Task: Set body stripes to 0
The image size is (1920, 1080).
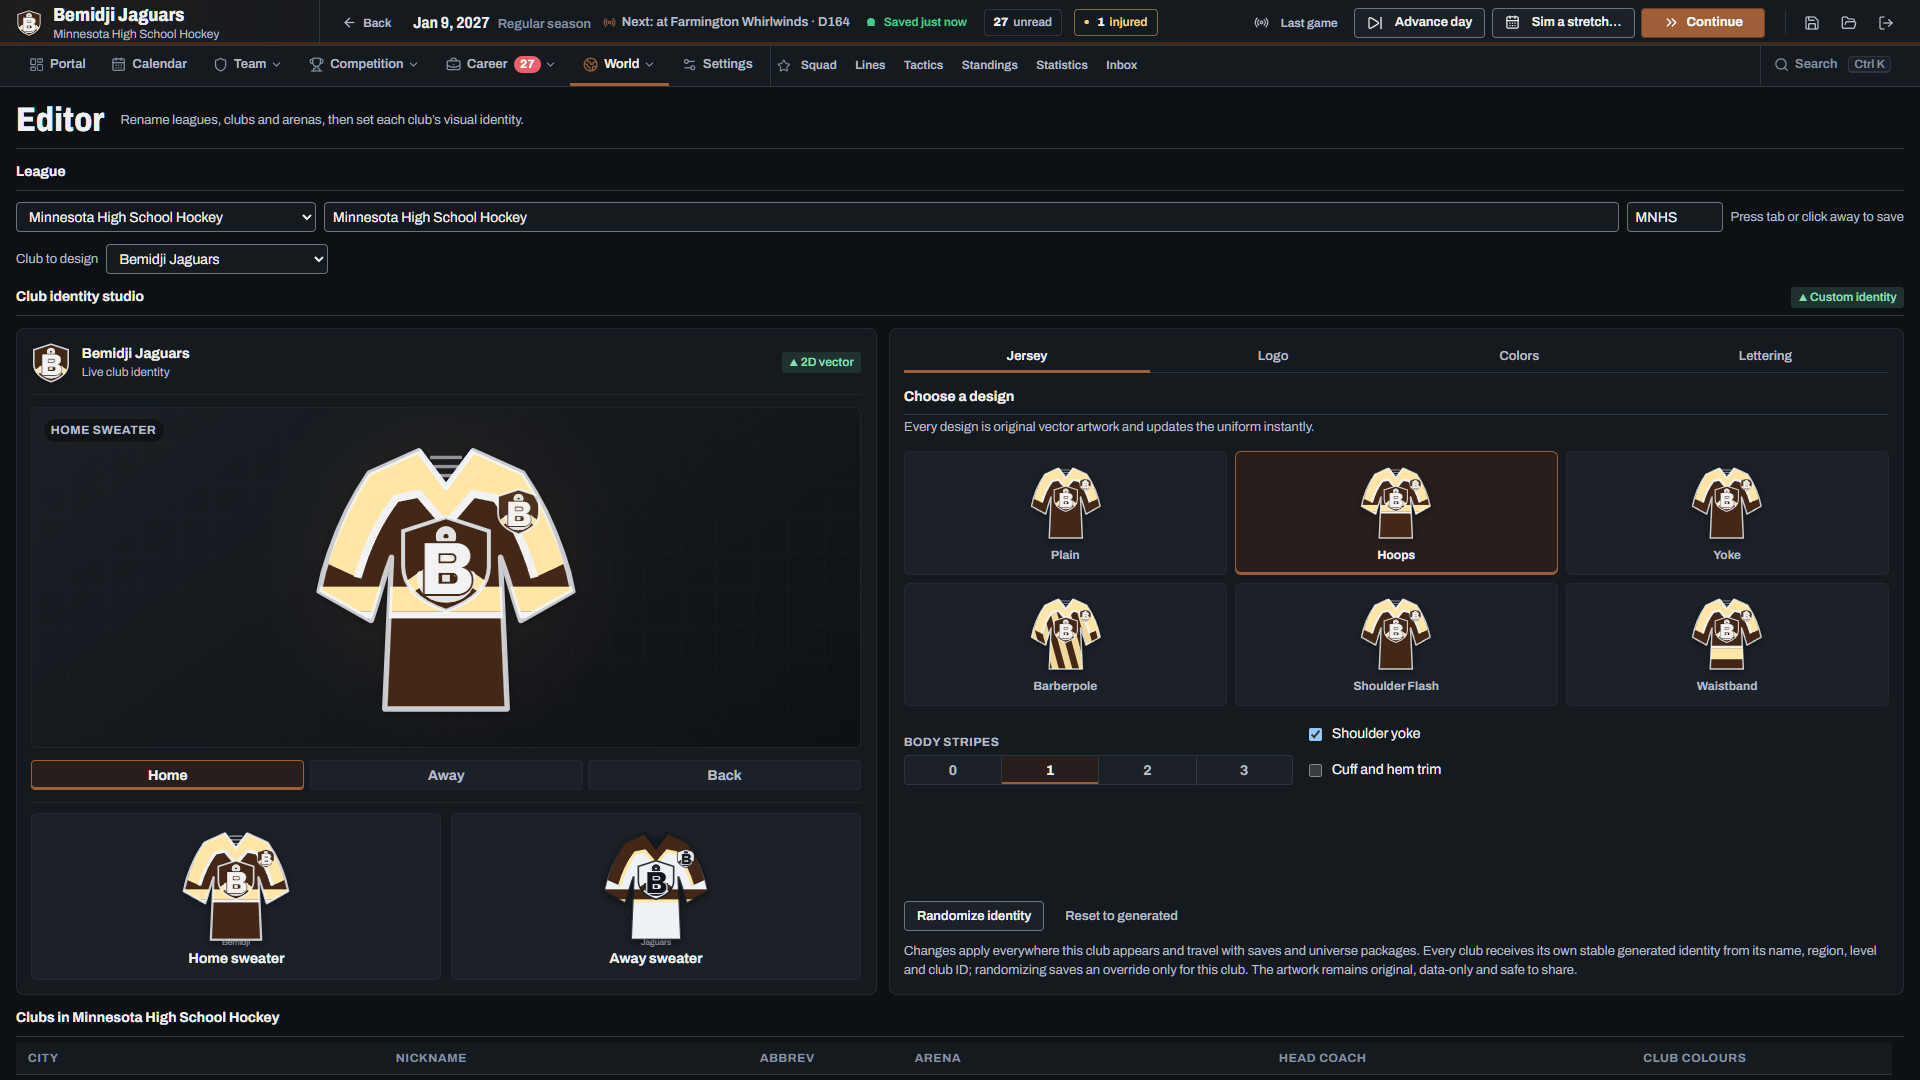Action: pos(952,770)
